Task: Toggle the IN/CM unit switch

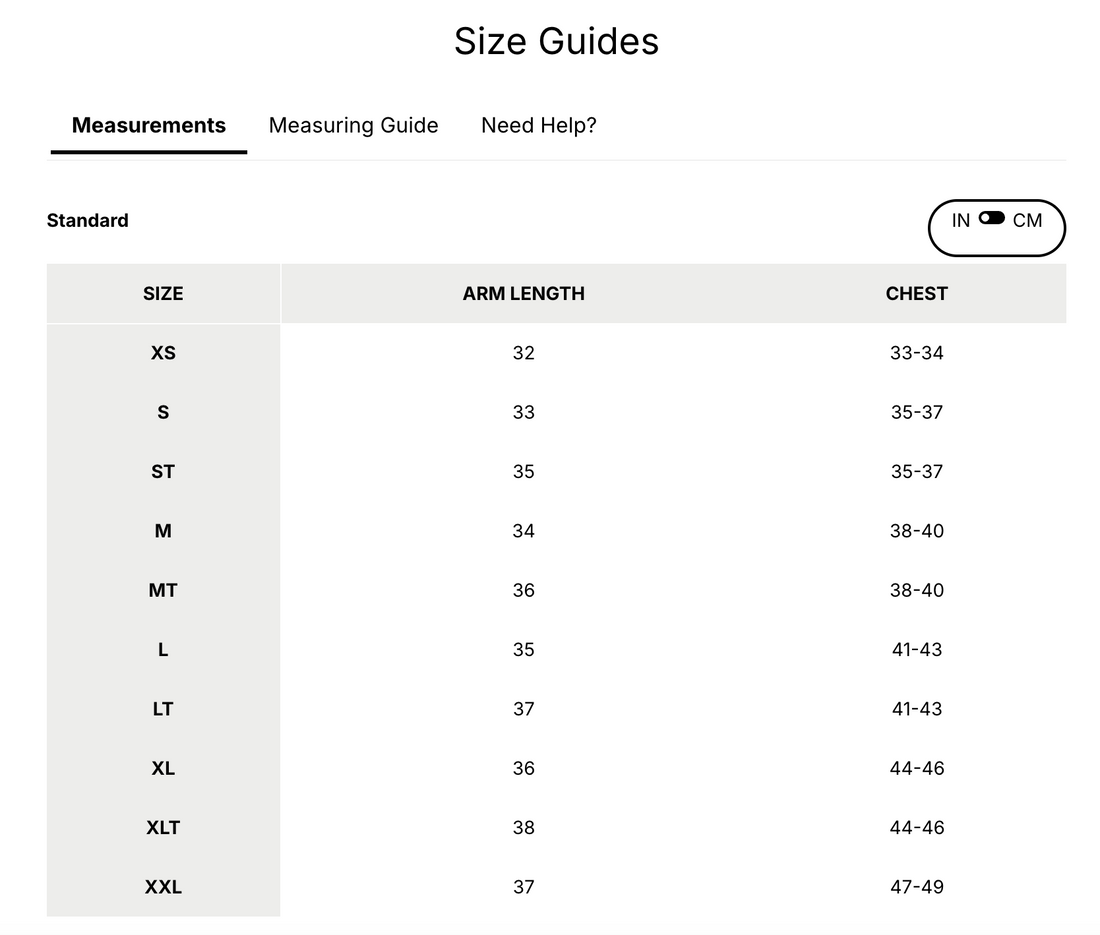Action: coord(991,218)
